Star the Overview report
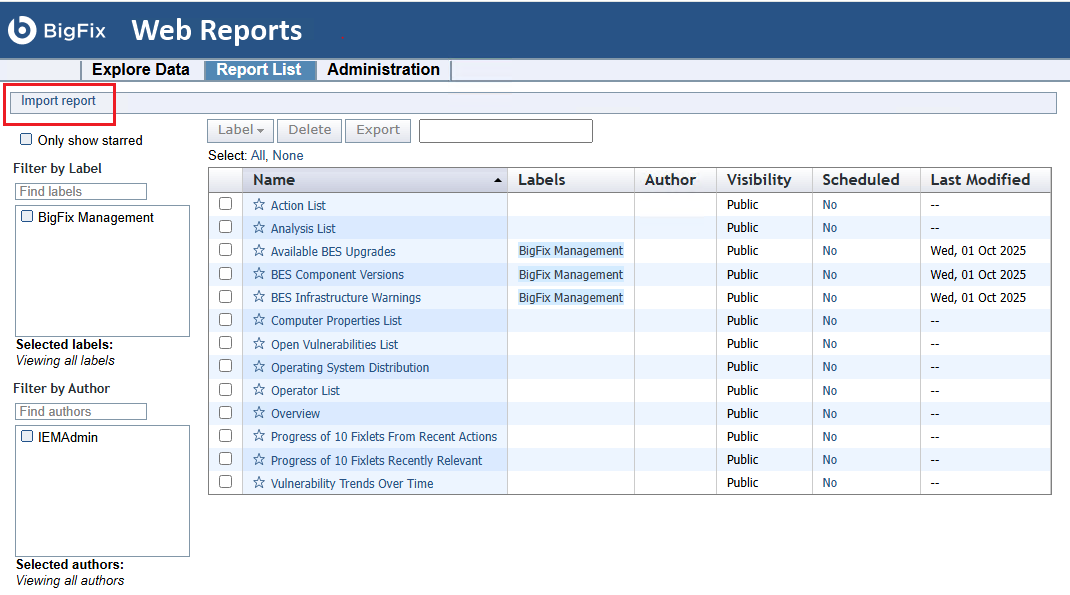The height and width of the screenshot is (595, 1070). 259,413
